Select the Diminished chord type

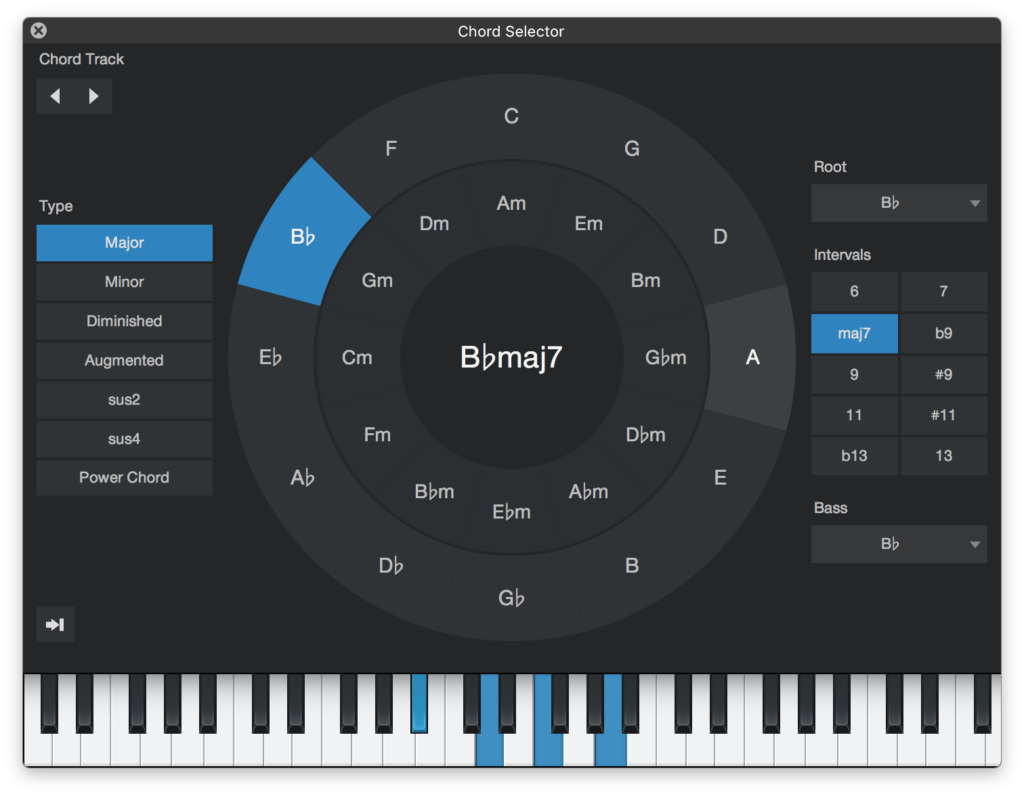124,321
